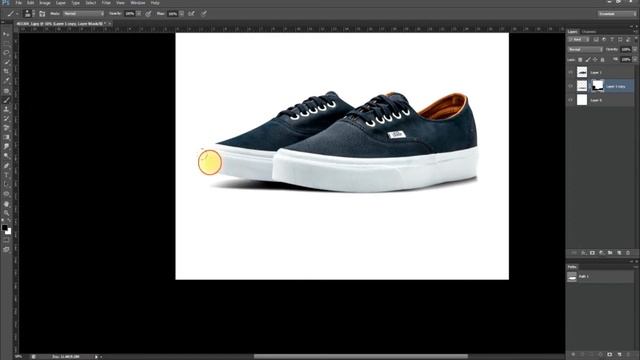Select the Crop tool
This screenshot has height=360, width=640.
6,71
